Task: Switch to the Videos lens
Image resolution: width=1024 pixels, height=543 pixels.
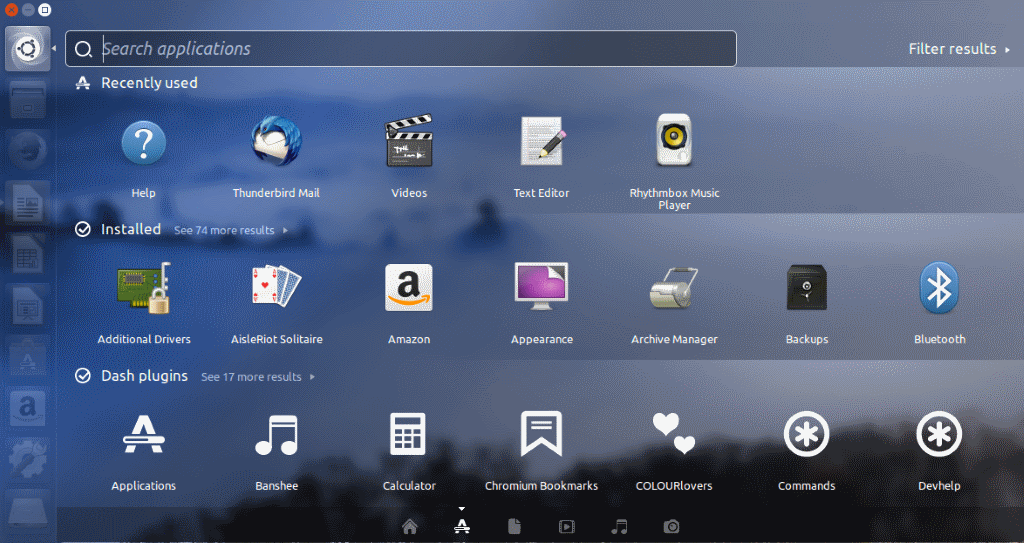Action: pos(567,527)
